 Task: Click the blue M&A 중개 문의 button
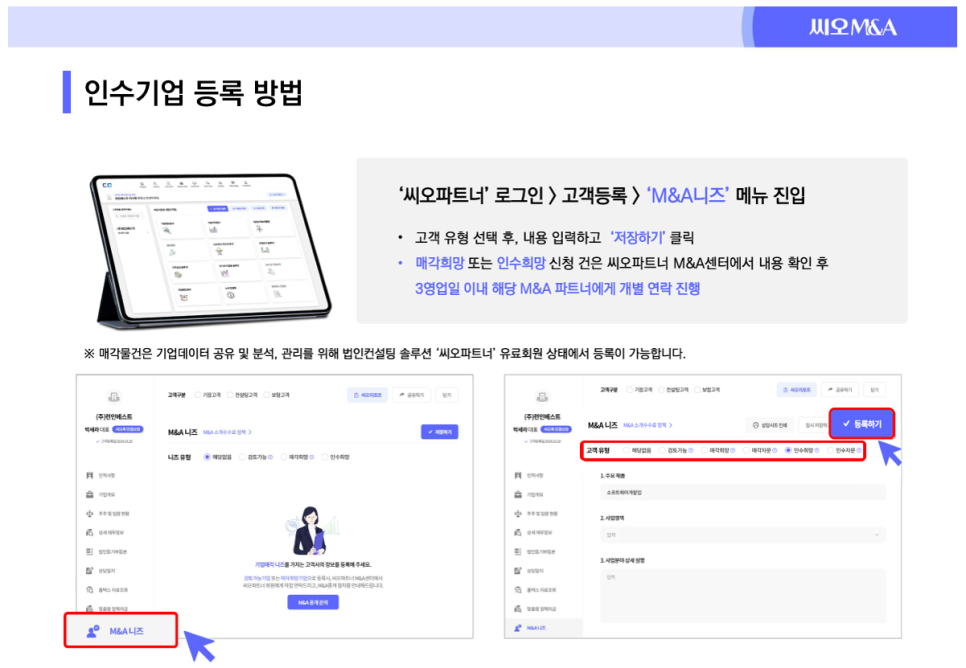tap(313, 602)
